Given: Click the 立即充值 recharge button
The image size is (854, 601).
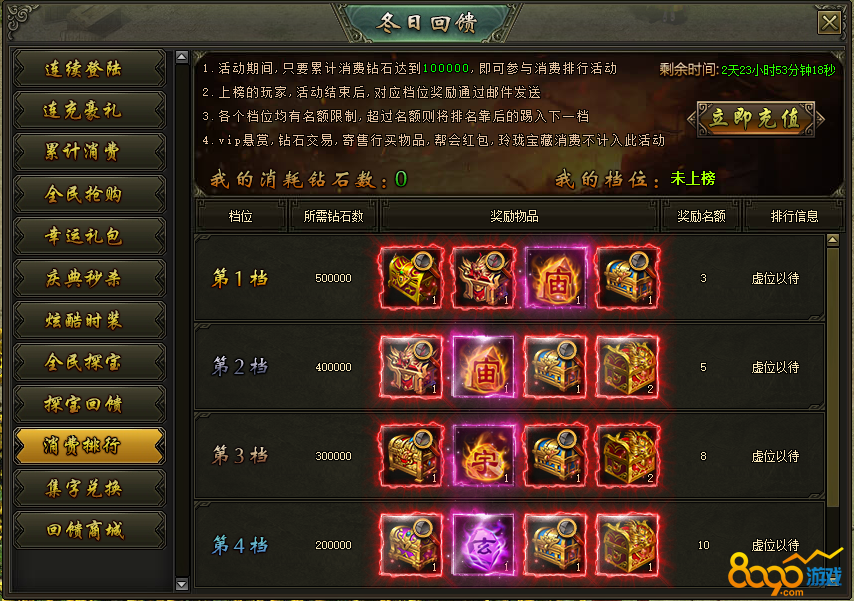Looking at the screenshot, I should [x=756, y=118].
